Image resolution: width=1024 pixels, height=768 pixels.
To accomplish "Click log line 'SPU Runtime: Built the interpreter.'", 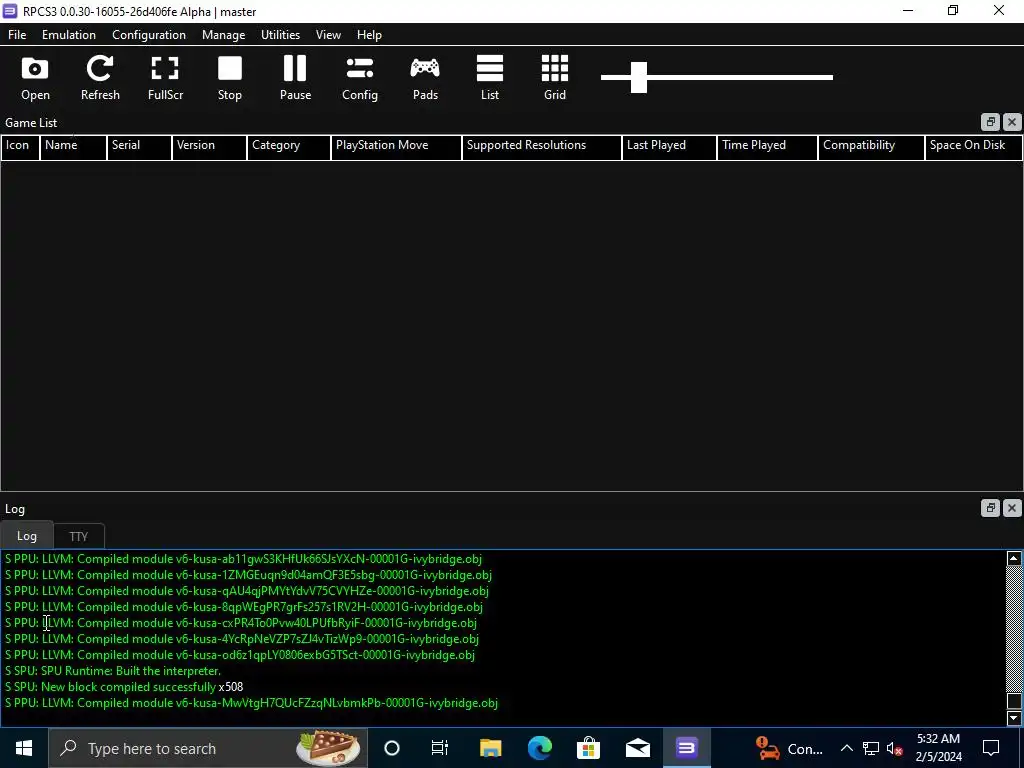I will pos(113,671).
